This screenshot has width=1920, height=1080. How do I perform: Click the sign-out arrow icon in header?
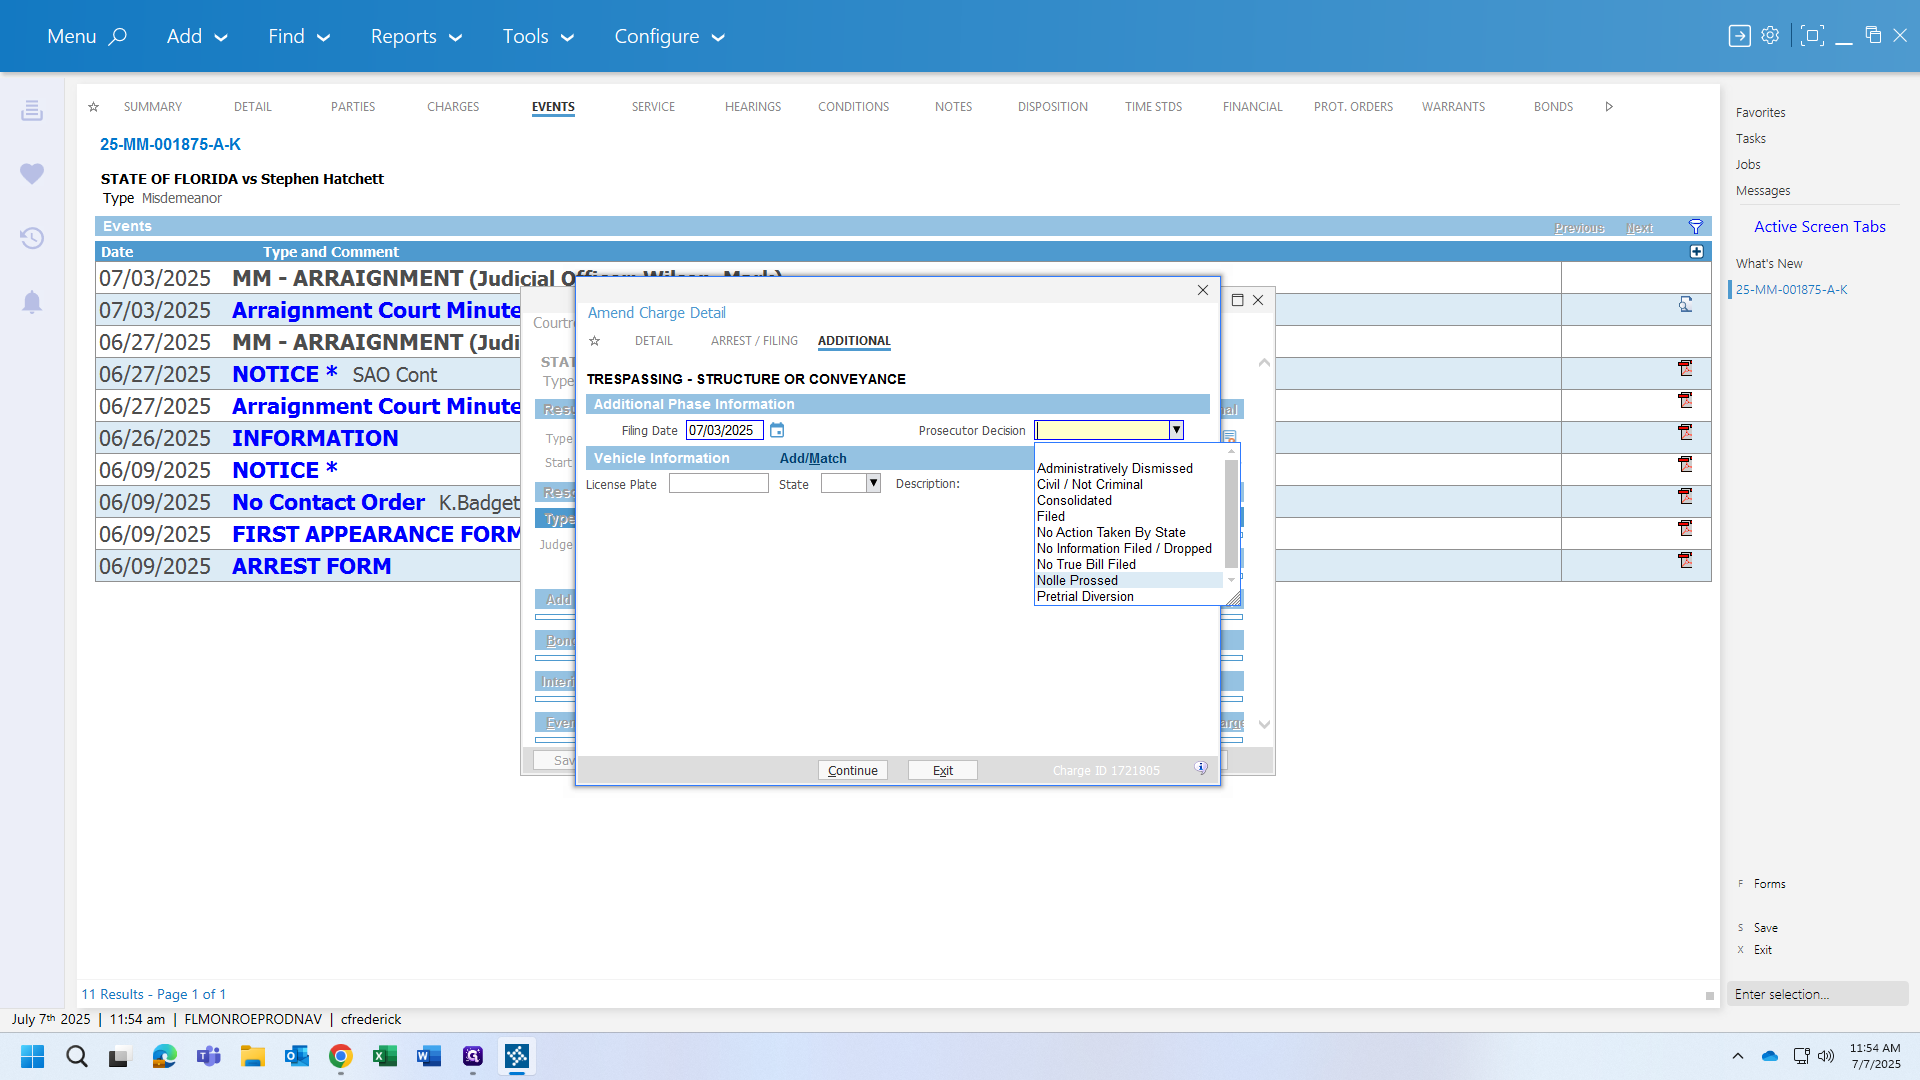coord(1739,36)
